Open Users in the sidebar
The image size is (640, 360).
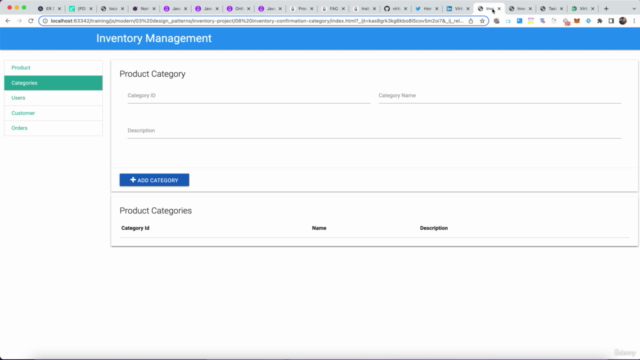(x=53, y=98)
